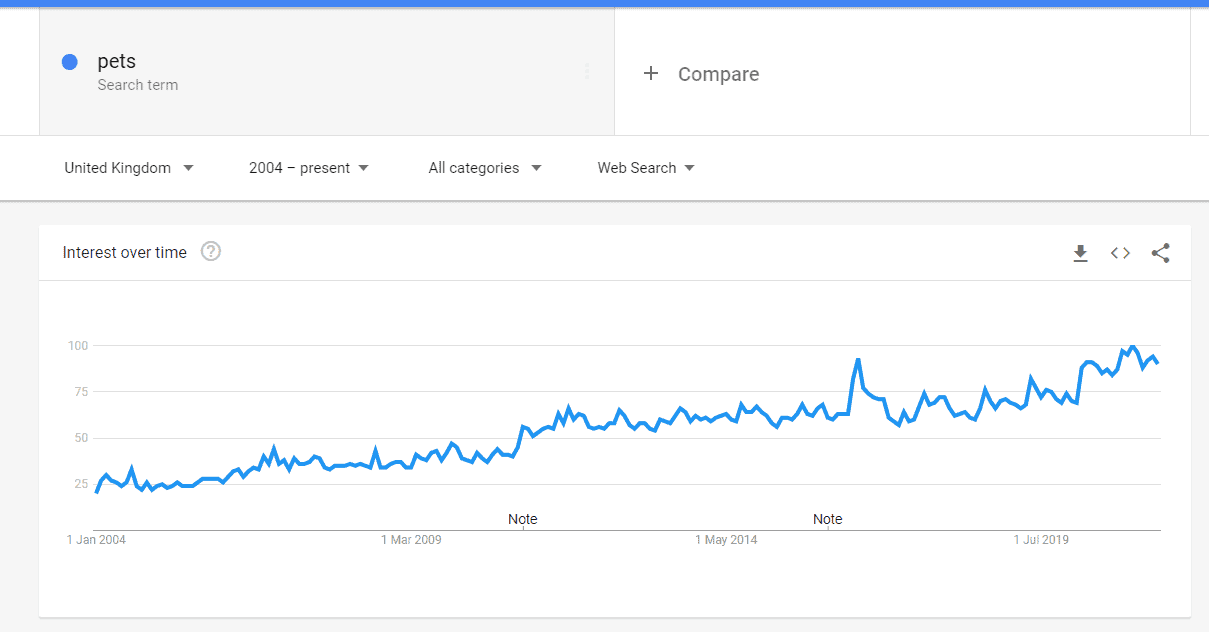Viewport: 1209px width, 632px height.
Task: Change search type via the Web Search dropdown
Action: (x=644, y=168)
